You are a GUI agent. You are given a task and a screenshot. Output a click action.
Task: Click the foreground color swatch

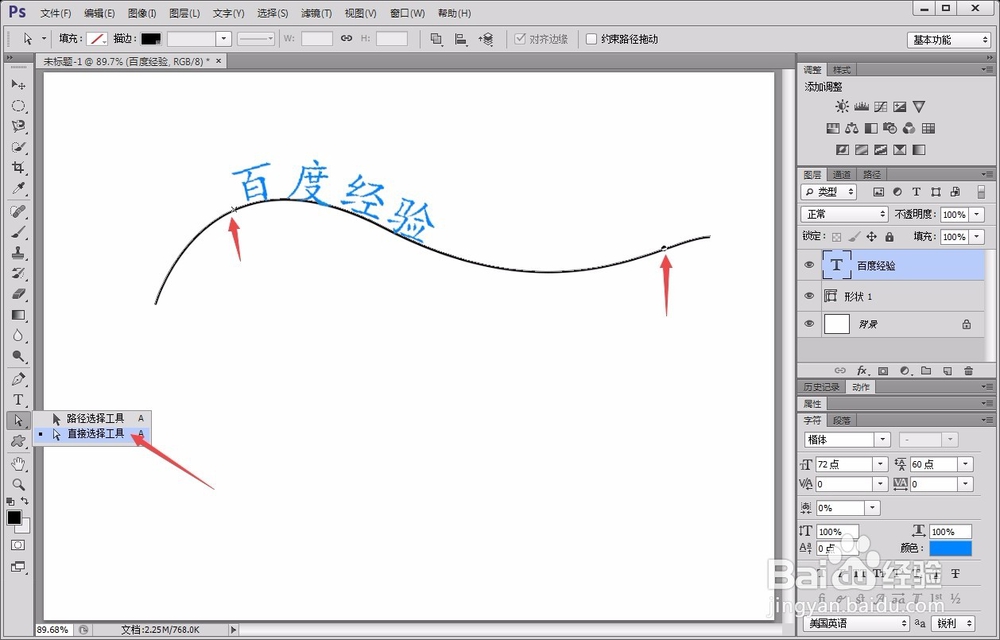click(13, 518)
